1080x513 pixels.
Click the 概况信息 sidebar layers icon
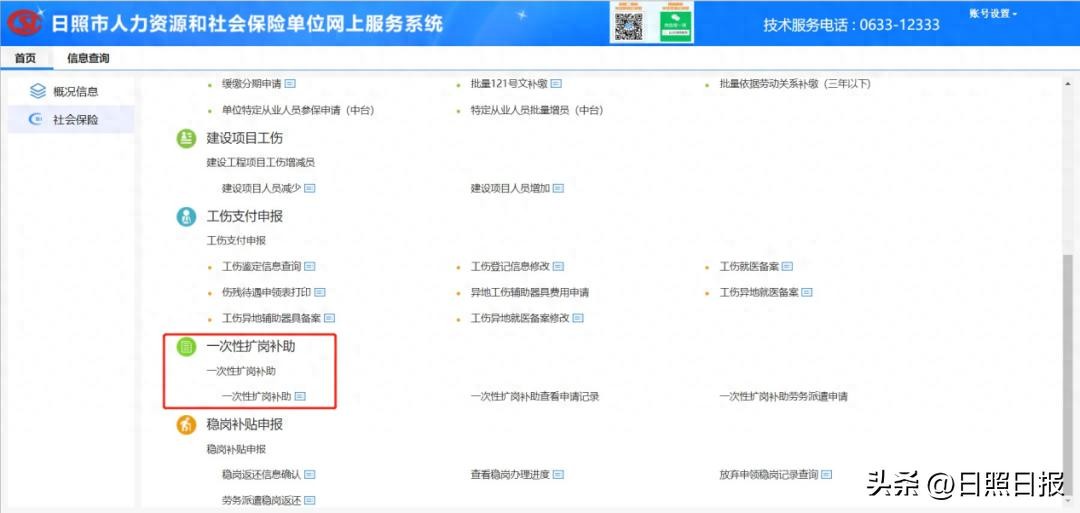pos(37,91)
